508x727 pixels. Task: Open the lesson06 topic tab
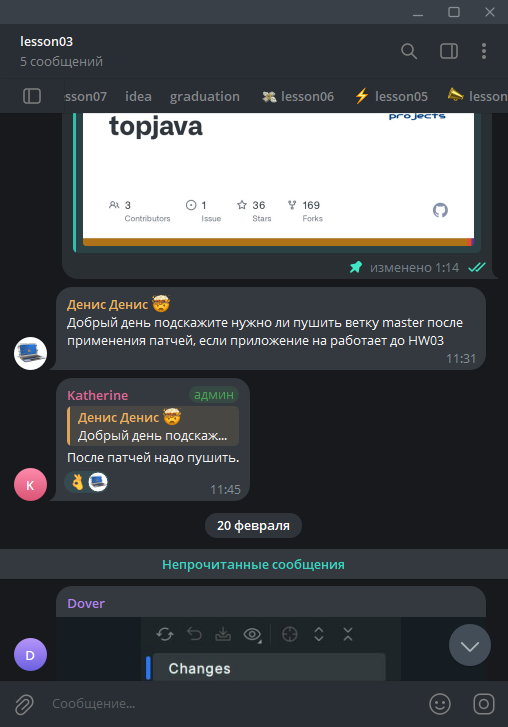point(298,96)
